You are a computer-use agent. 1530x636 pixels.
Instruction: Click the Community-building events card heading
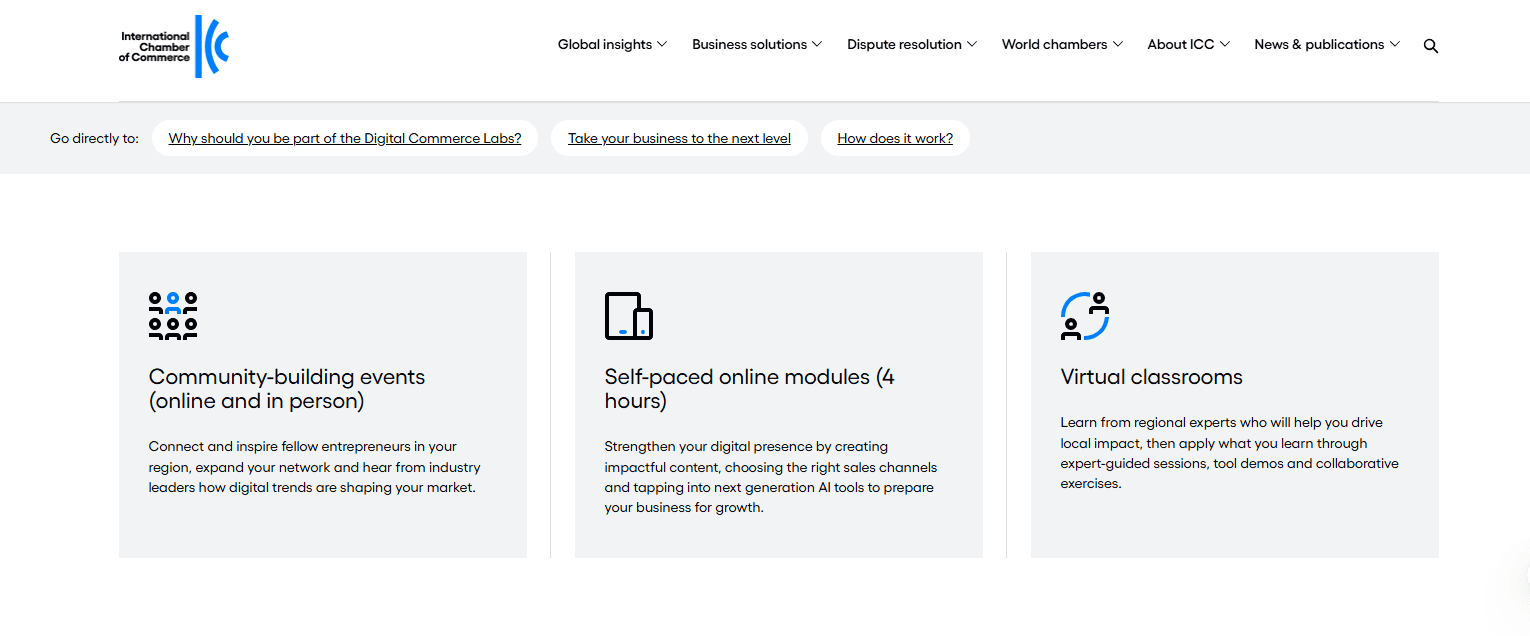(x=287, y=389)
